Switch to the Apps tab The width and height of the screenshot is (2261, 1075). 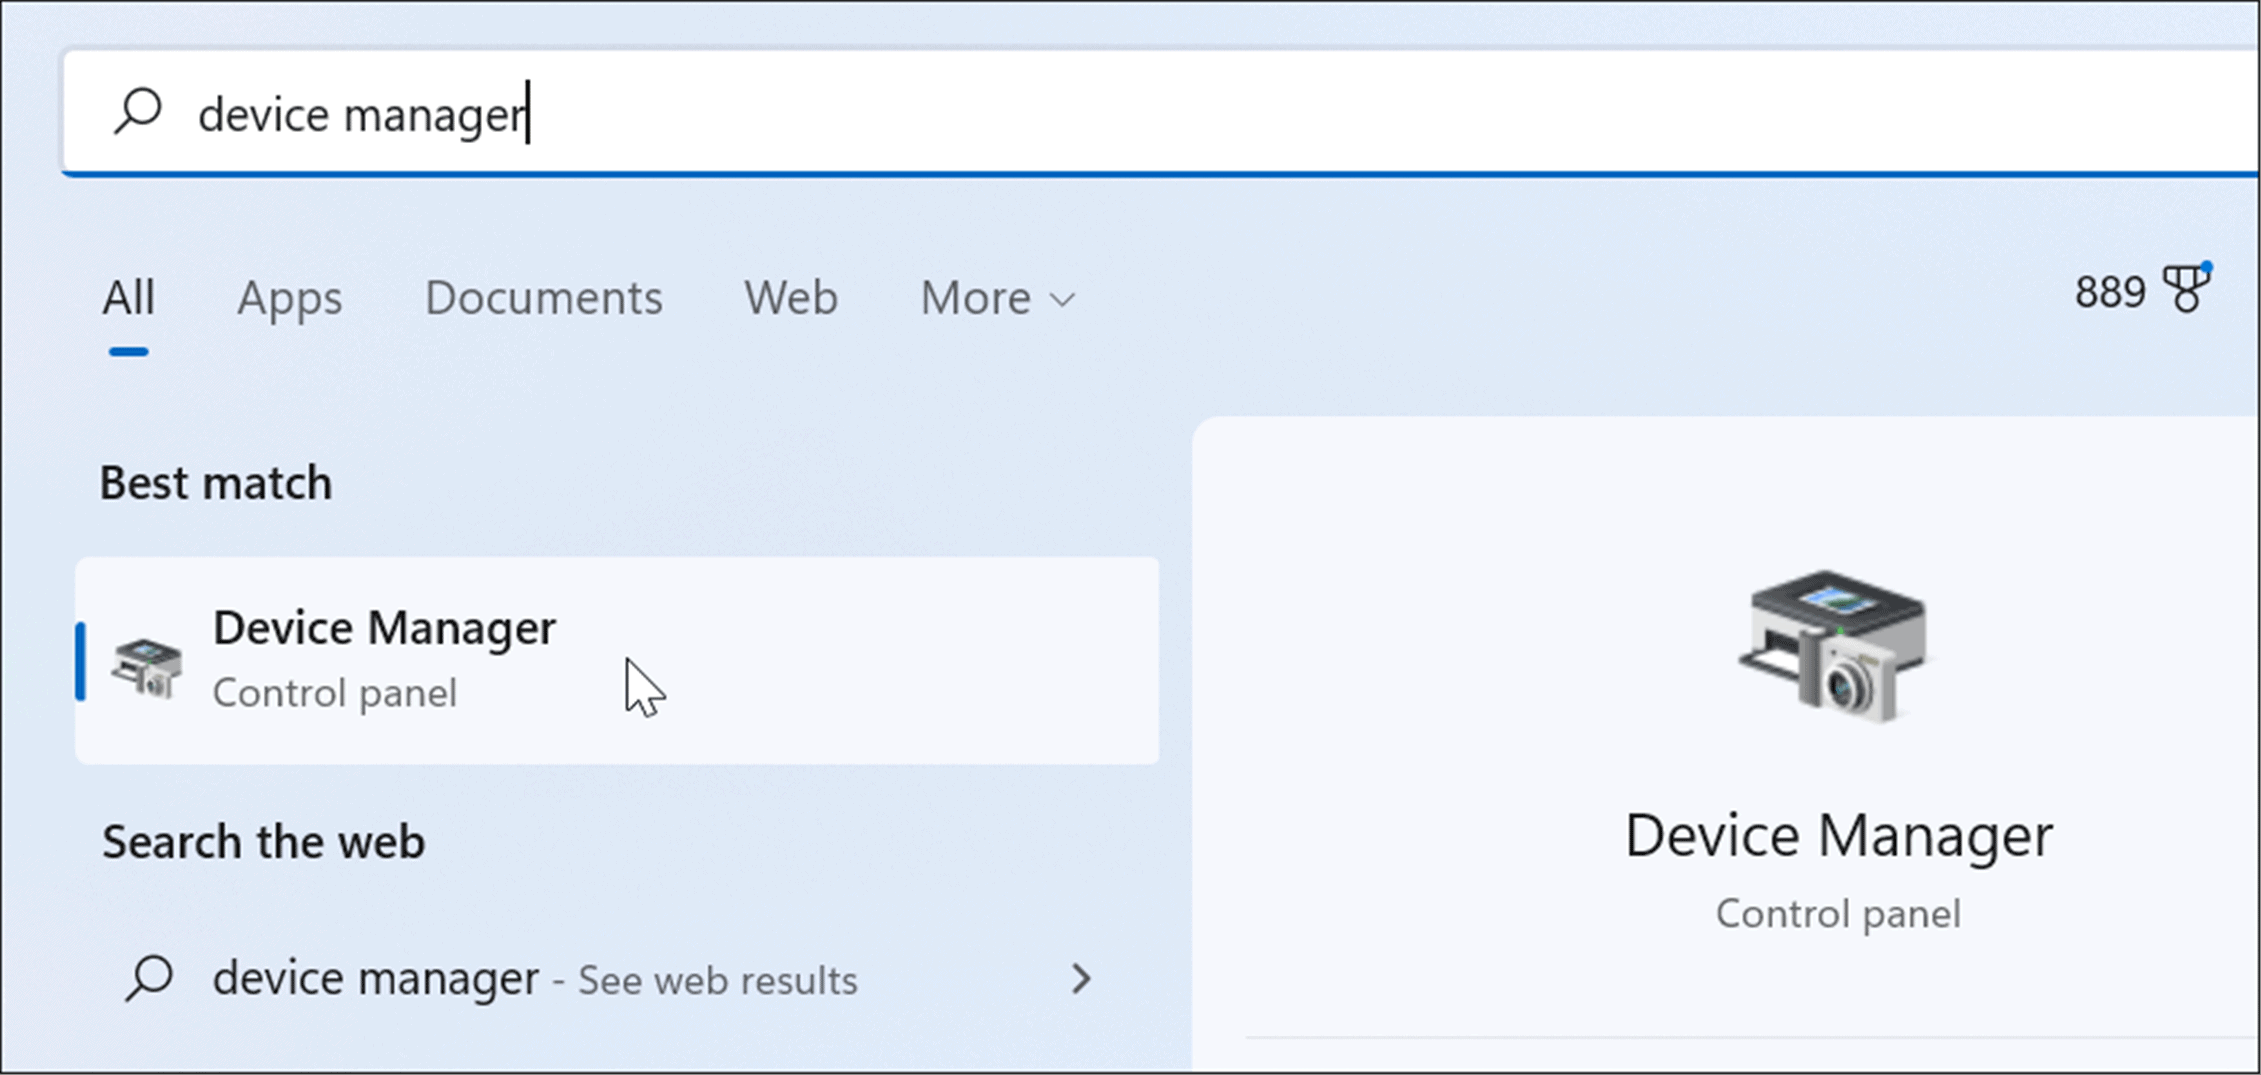[x=289, y=298]
